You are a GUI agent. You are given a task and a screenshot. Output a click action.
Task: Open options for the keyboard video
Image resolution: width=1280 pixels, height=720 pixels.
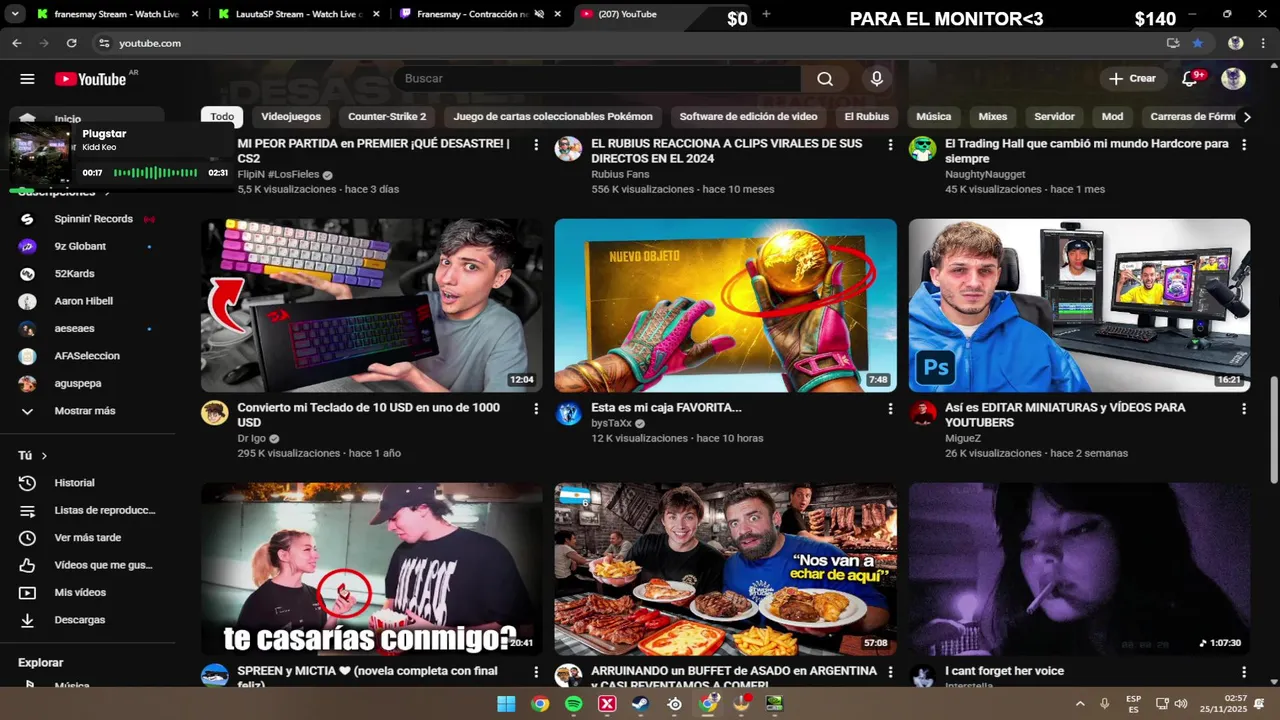(x=536, y=409)
